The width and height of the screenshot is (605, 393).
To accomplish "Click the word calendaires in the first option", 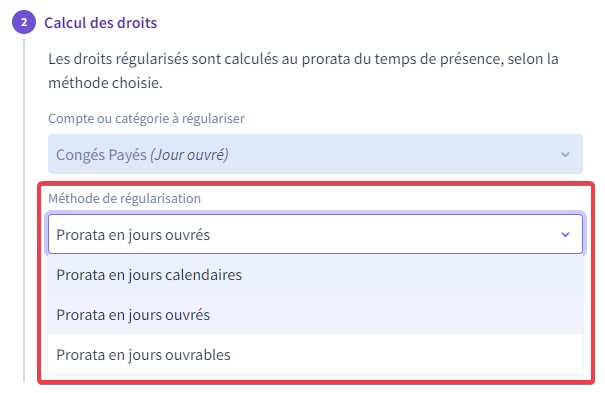I will [203, 275].
